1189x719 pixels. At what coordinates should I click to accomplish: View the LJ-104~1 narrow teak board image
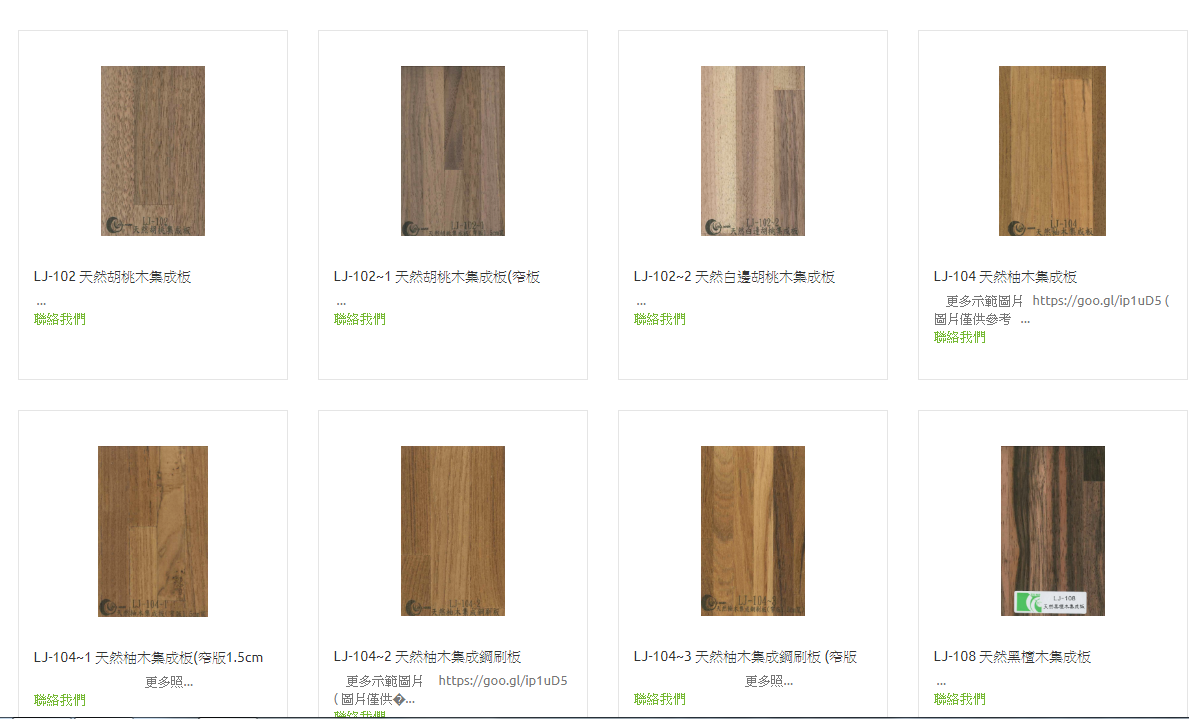[153, 531]
